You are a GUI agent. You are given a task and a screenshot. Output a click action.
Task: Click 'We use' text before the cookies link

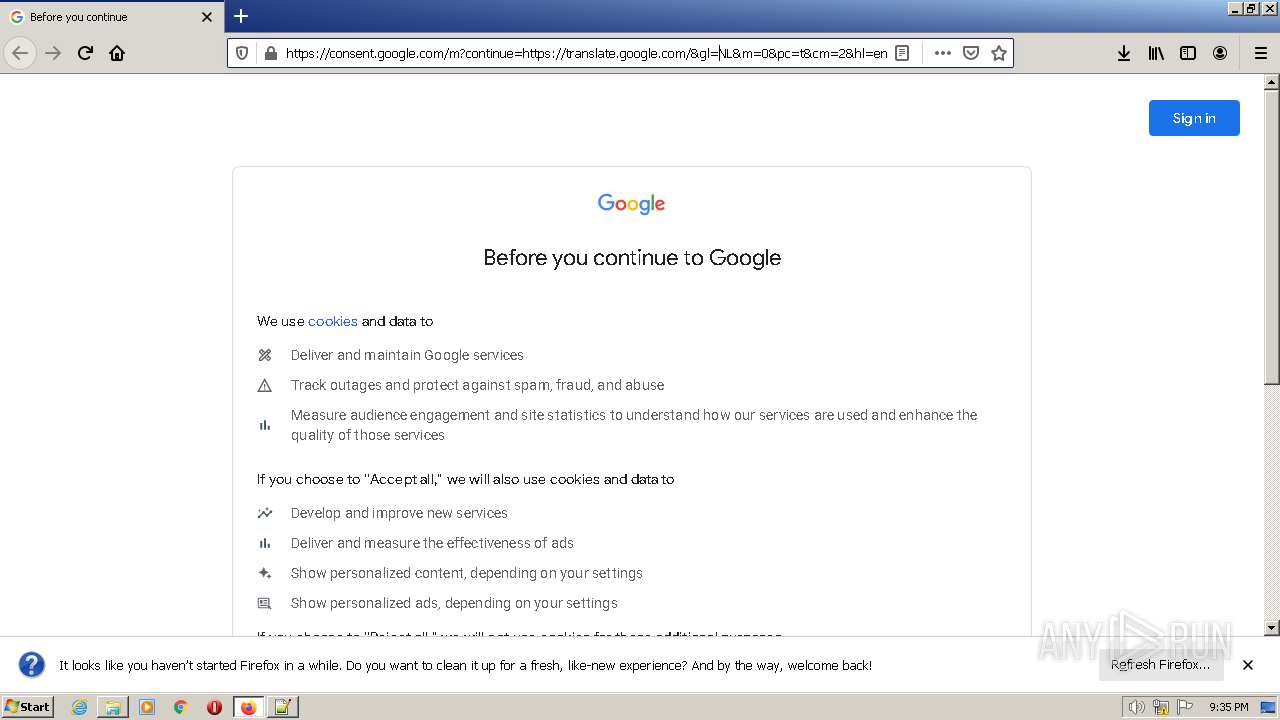[281, 321]
